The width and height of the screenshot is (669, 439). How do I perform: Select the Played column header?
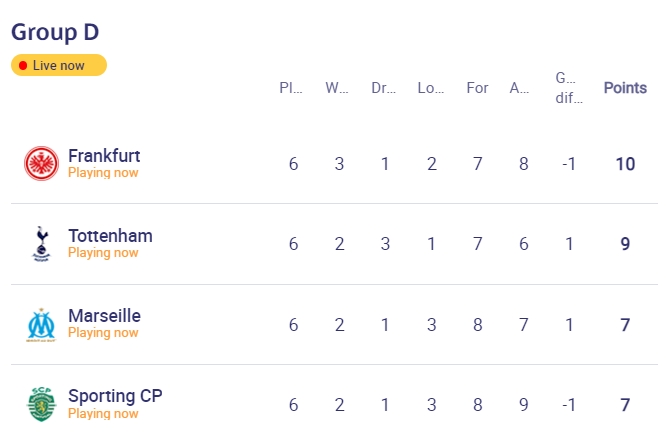coord(291,88)
